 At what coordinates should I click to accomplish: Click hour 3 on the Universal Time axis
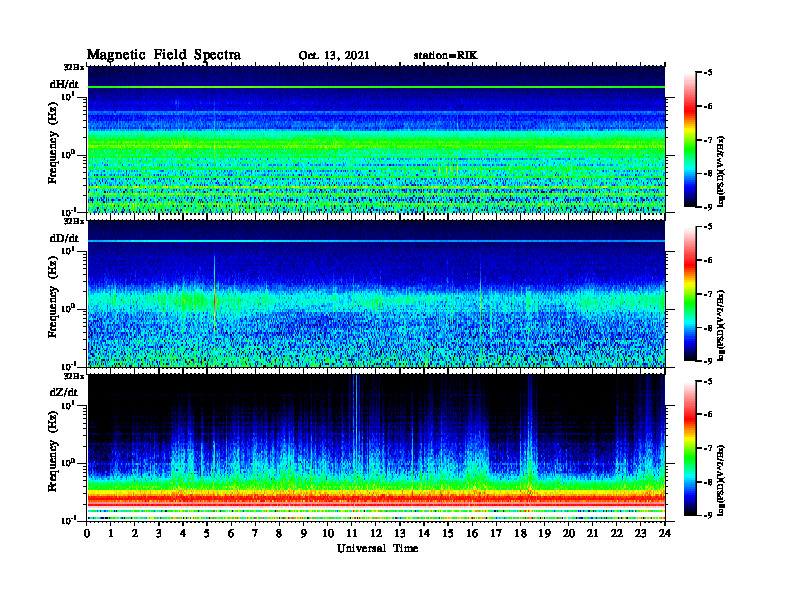tap(159, 533)
